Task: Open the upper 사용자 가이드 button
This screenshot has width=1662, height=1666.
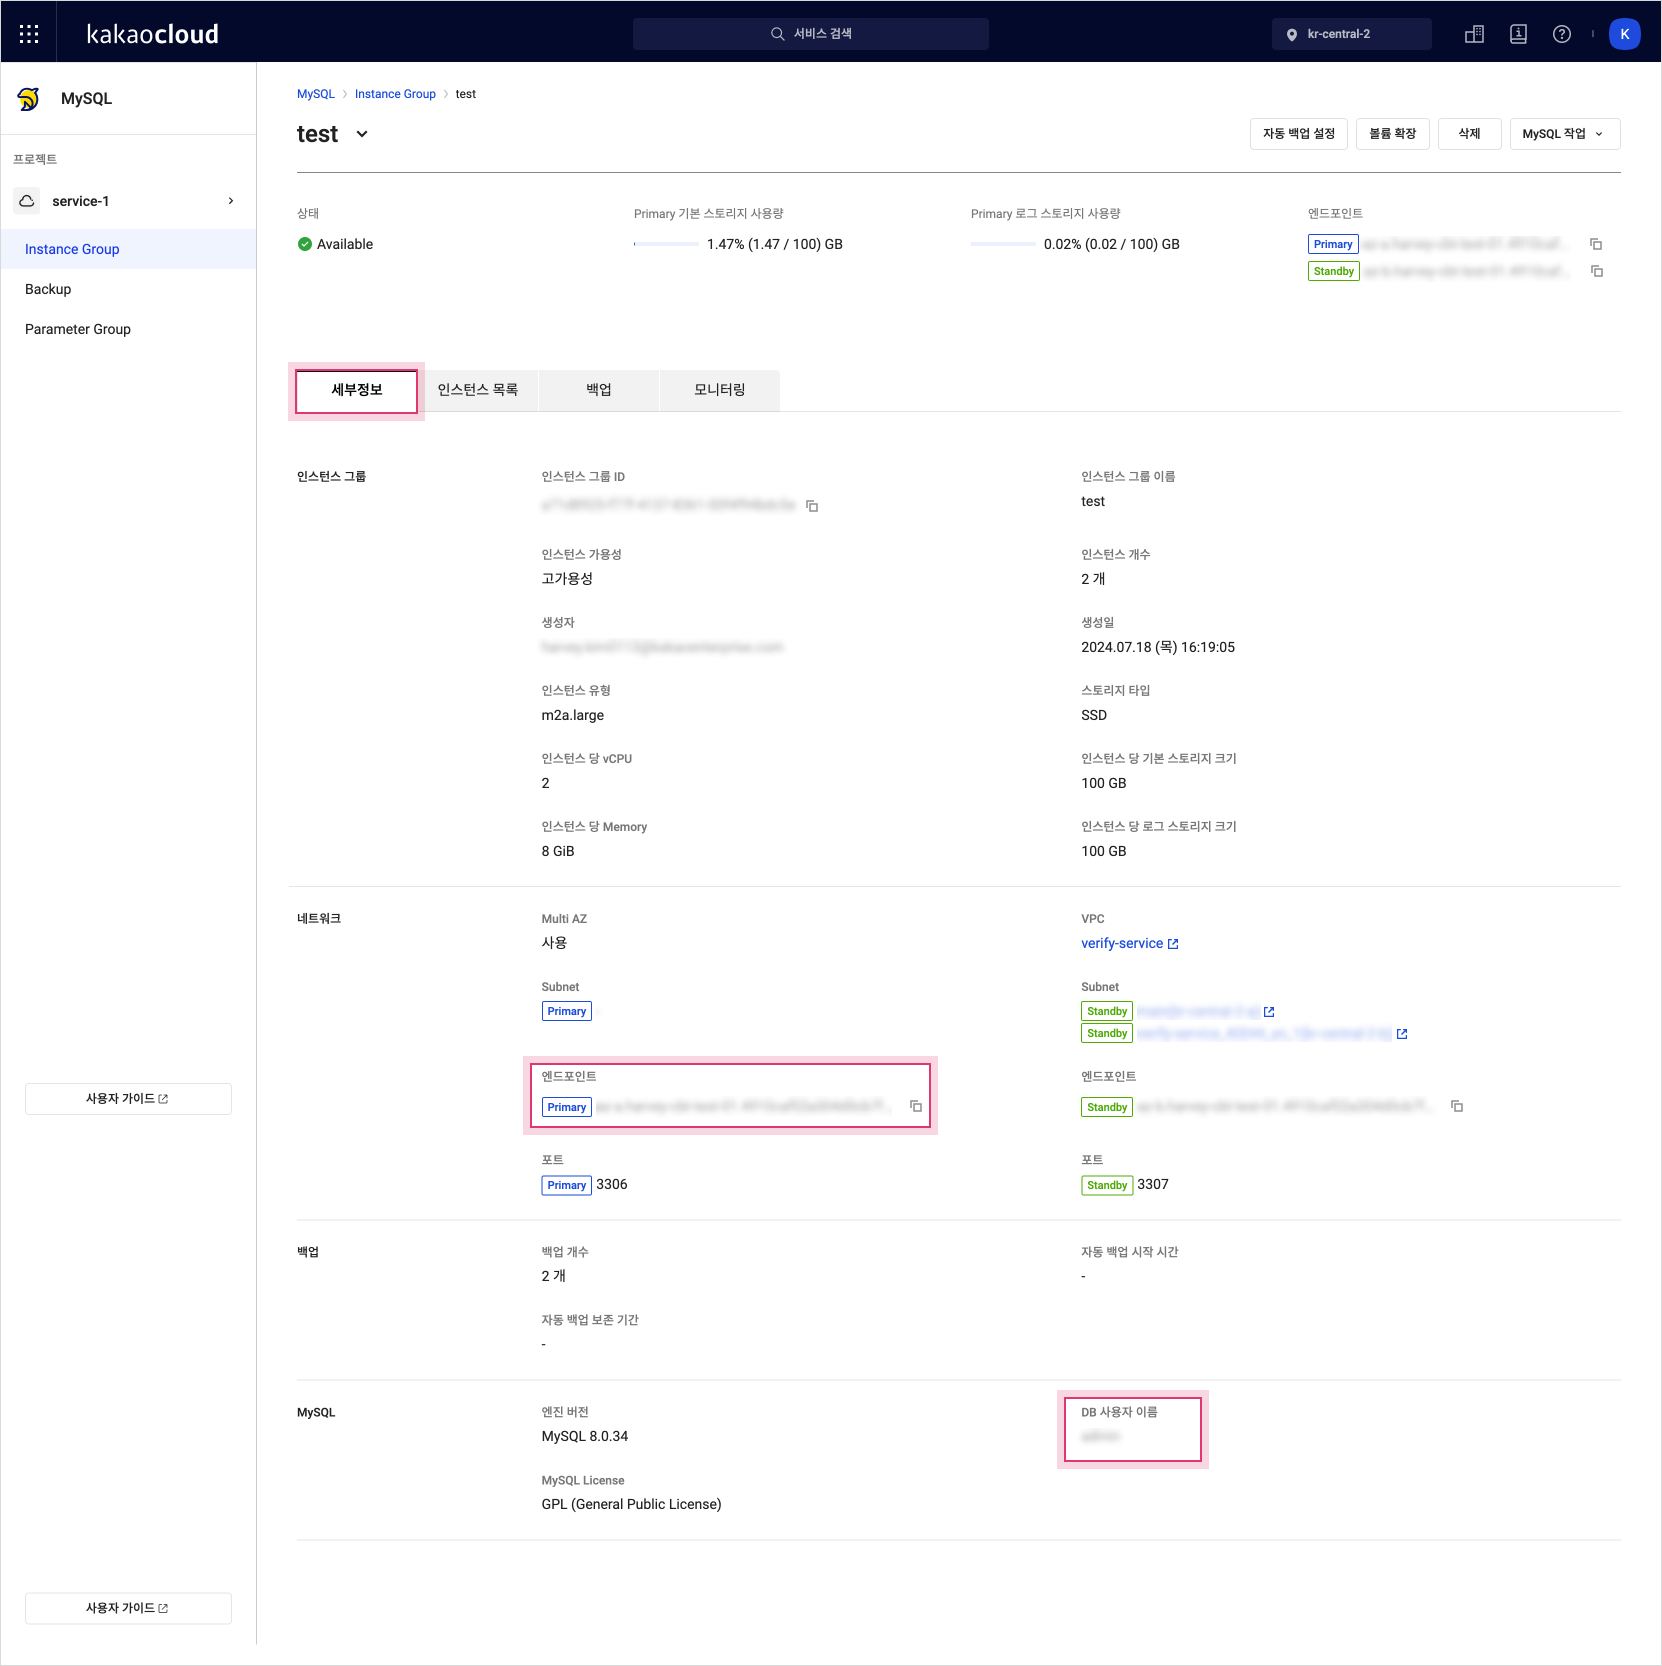Action: pos(128,1099)
